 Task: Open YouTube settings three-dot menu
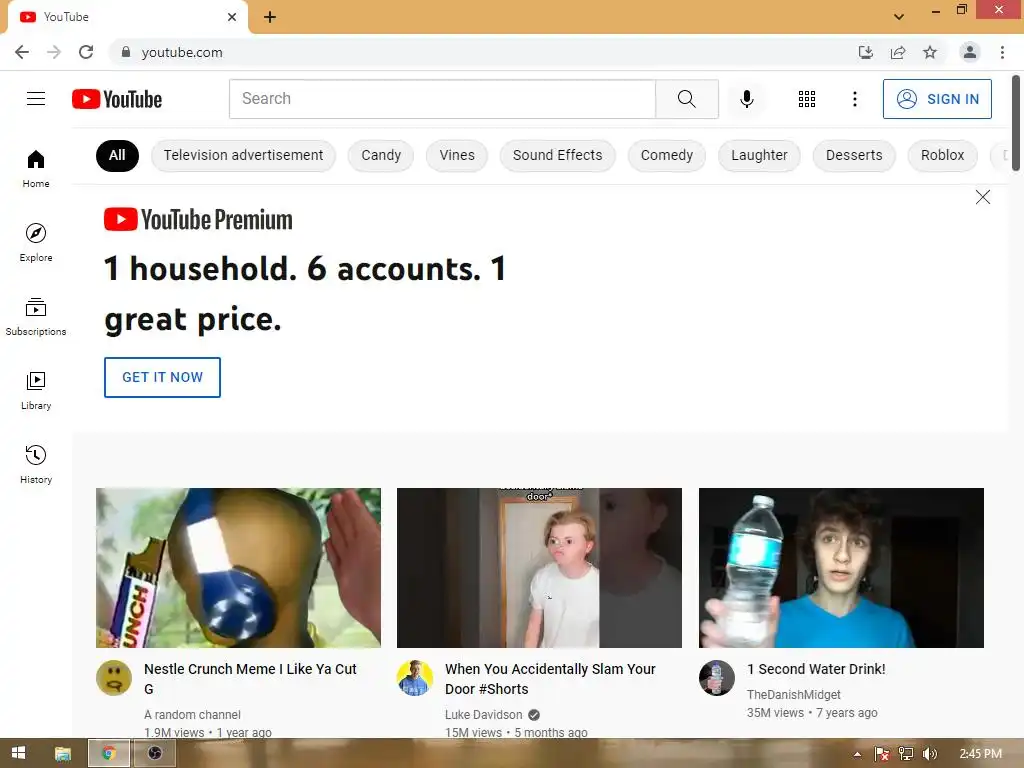point(854,99)
